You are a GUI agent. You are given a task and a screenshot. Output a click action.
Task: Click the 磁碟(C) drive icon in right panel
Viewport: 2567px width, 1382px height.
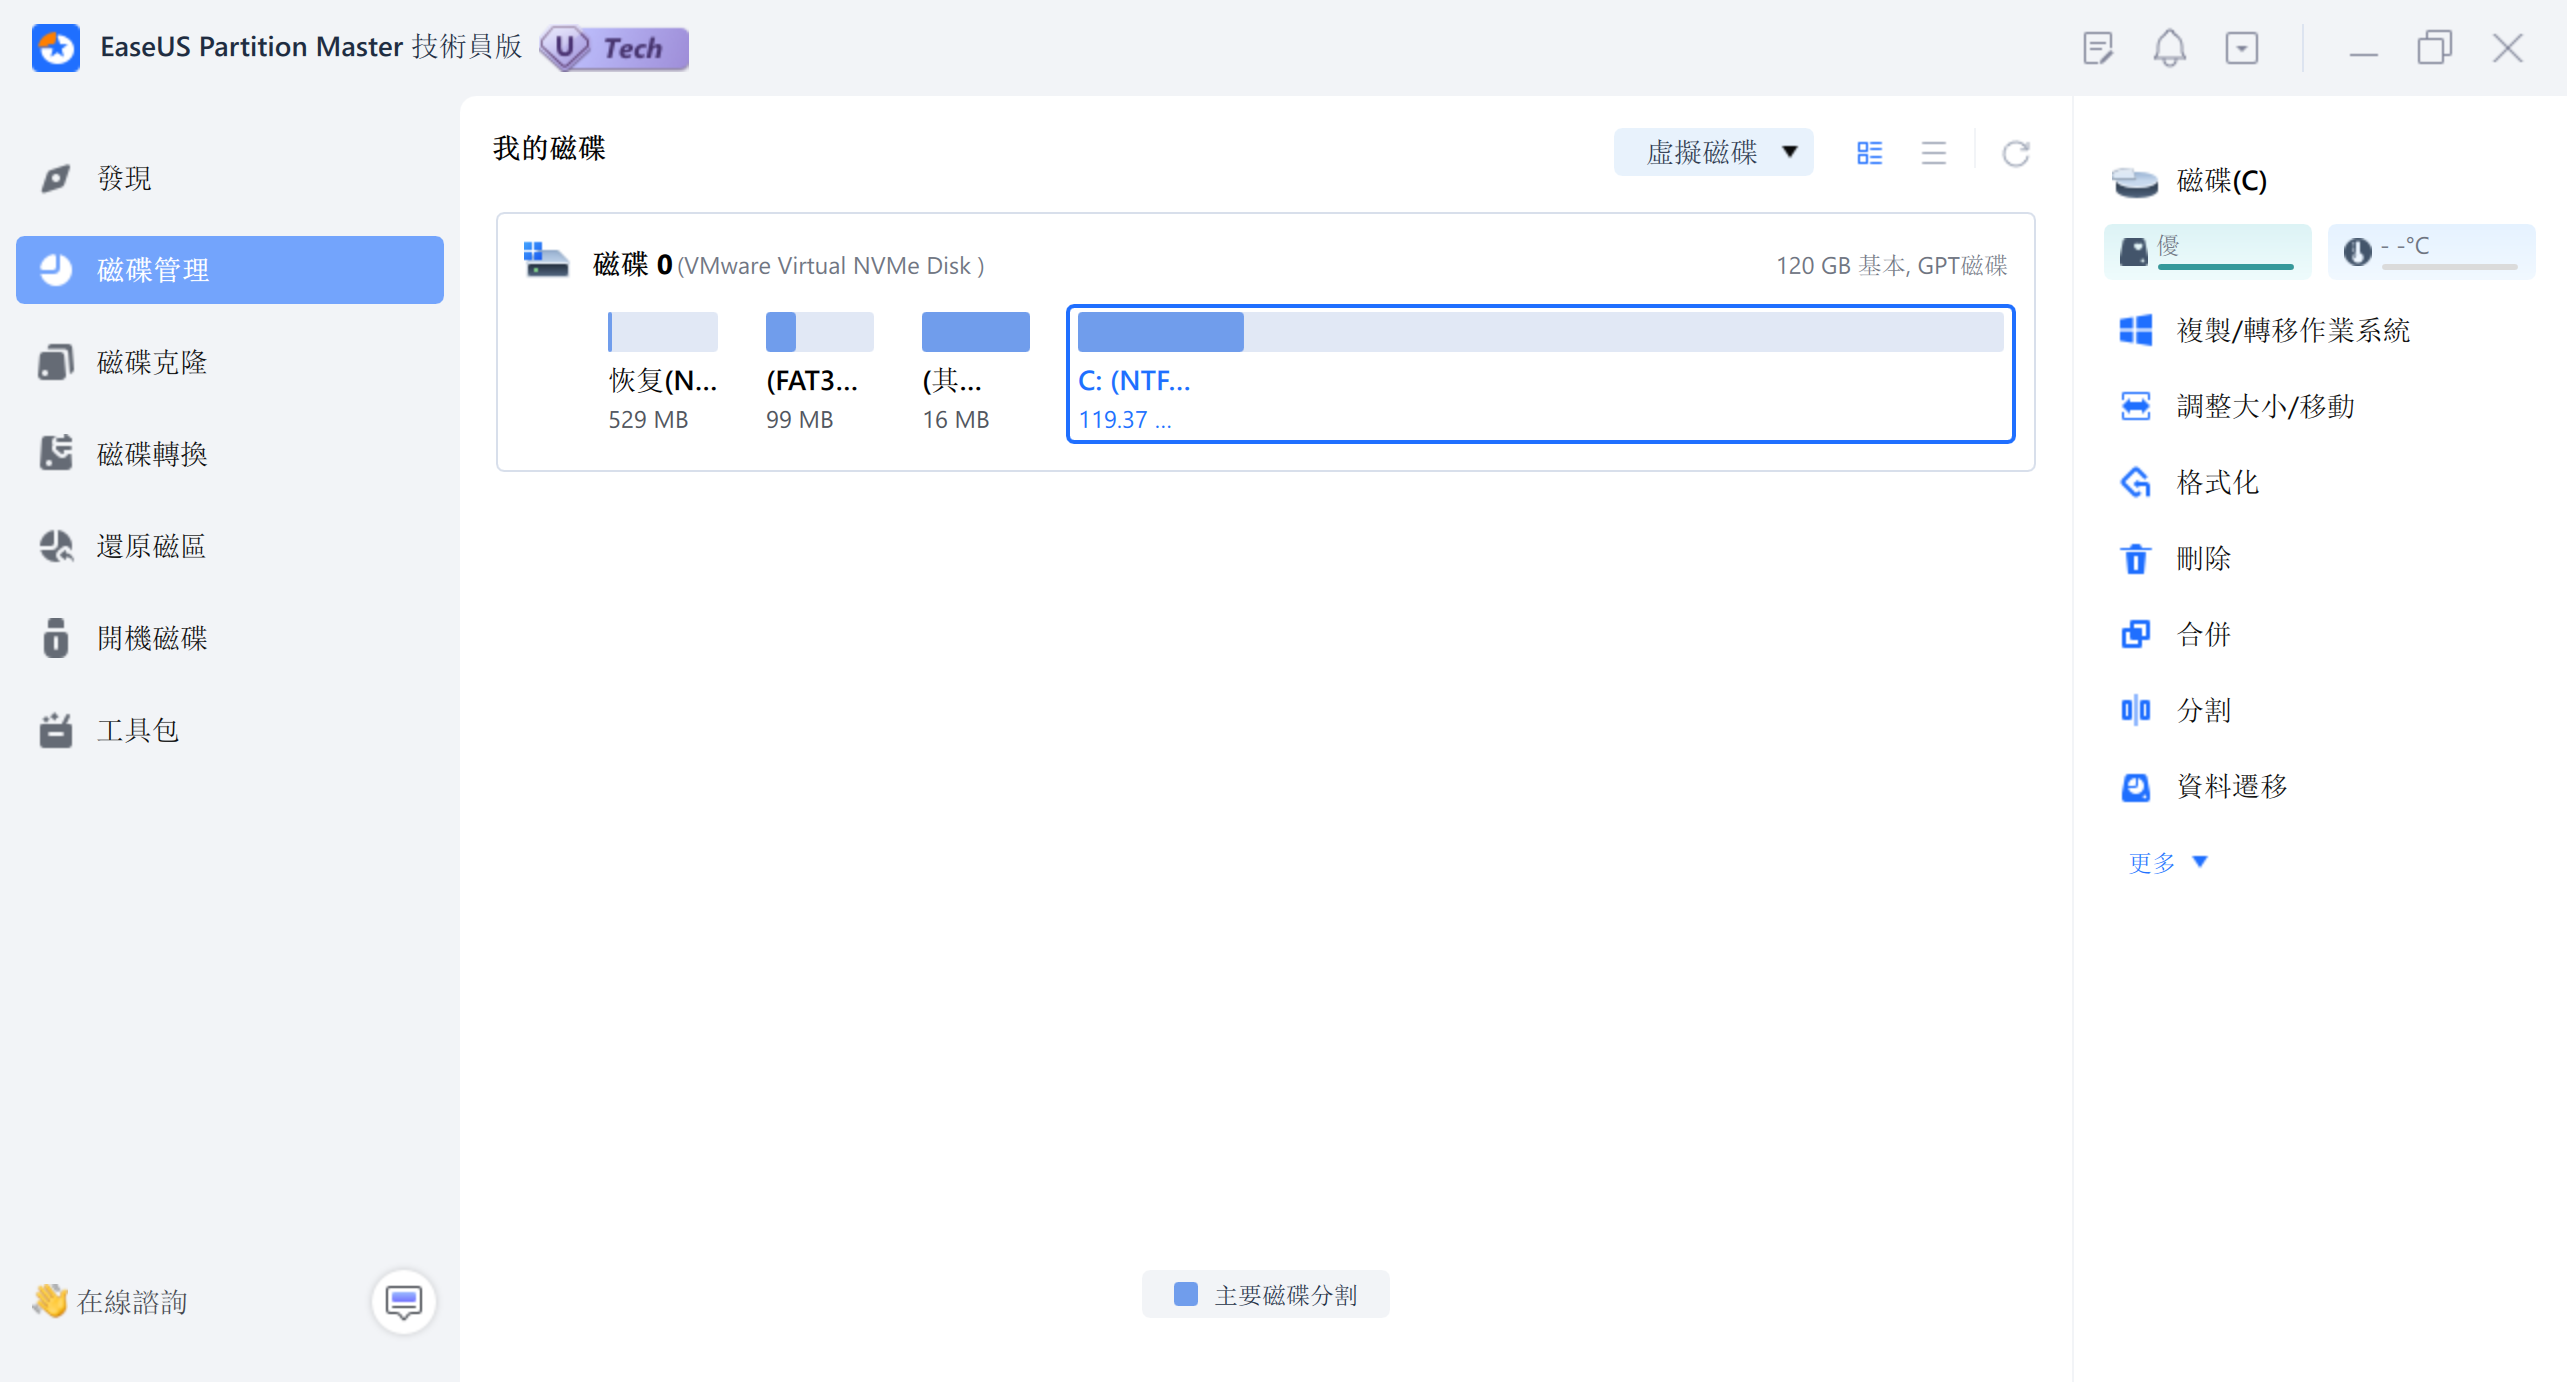[x=2134, y=182]
